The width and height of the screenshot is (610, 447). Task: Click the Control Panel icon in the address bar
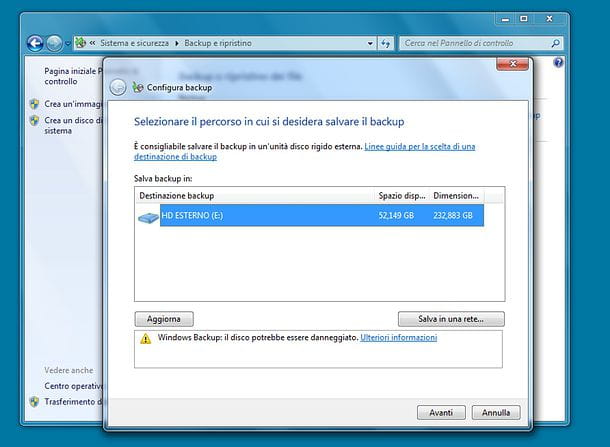81,43
